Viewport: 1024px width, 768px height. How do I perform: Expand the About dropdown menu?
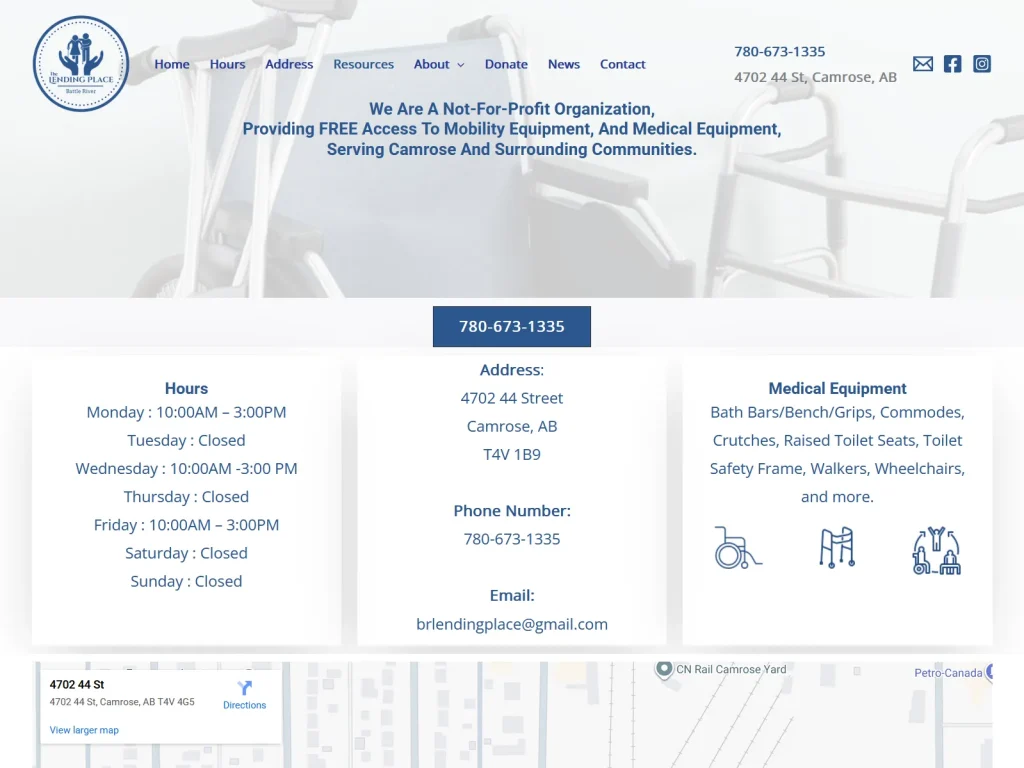(439, 64)
